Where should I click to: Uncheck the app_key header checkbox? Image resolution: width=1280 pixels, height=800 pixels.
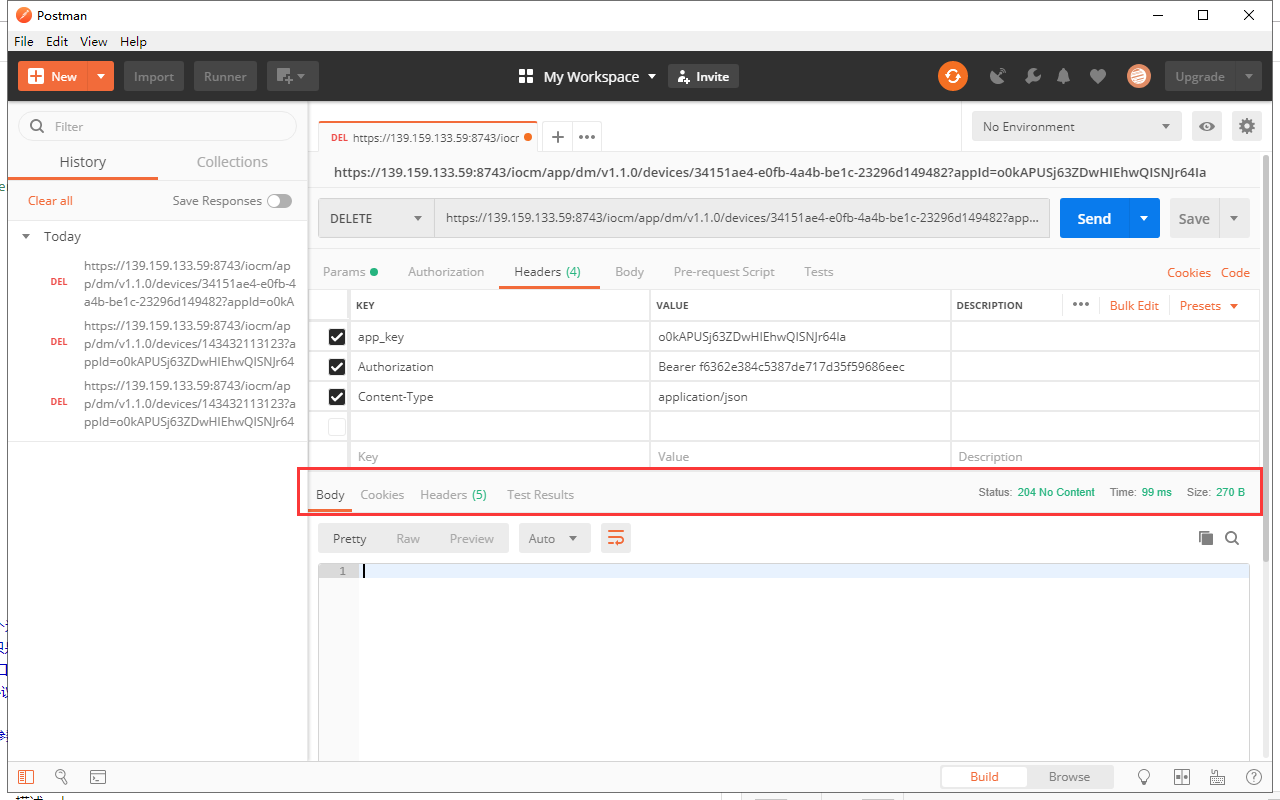coord(337,337)
